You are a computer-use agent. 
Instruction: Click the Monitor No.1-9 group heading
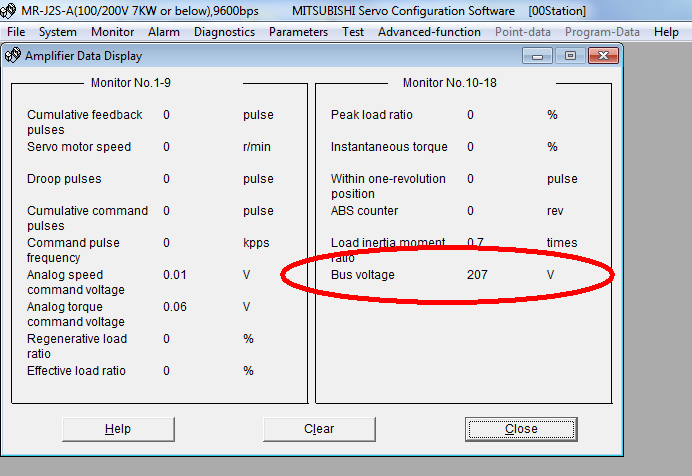131,83
